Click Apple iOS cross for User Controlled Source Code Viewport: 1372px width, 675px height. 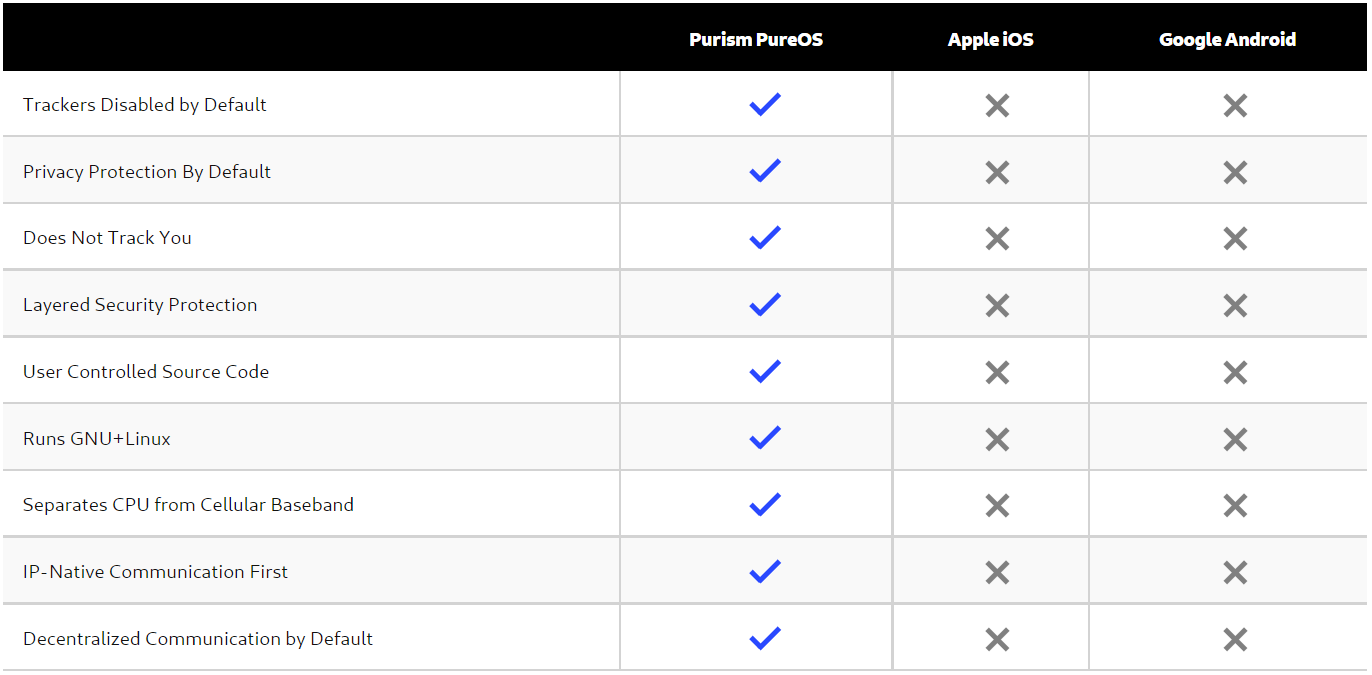[997, 372]
